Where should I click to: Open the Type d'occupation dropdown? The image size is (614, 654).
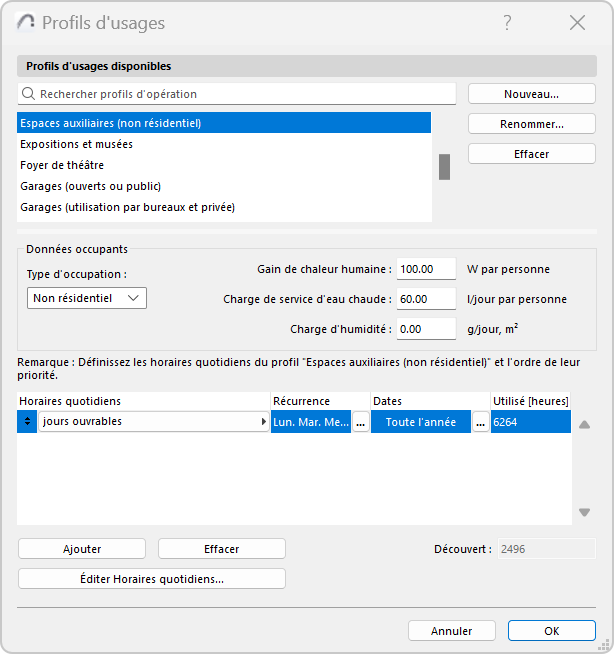click(x=87, y=298)
